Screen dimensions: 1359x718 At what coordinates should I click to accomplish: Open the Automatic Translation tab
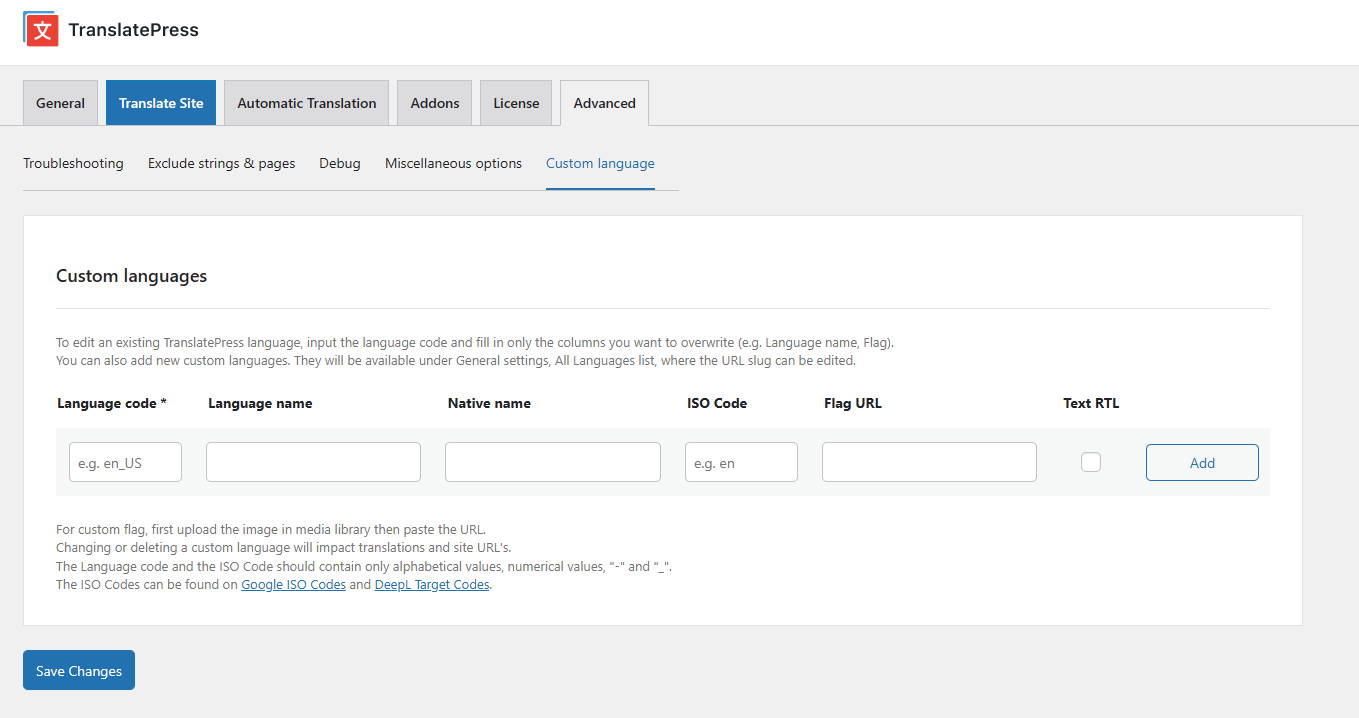point(307,103)
